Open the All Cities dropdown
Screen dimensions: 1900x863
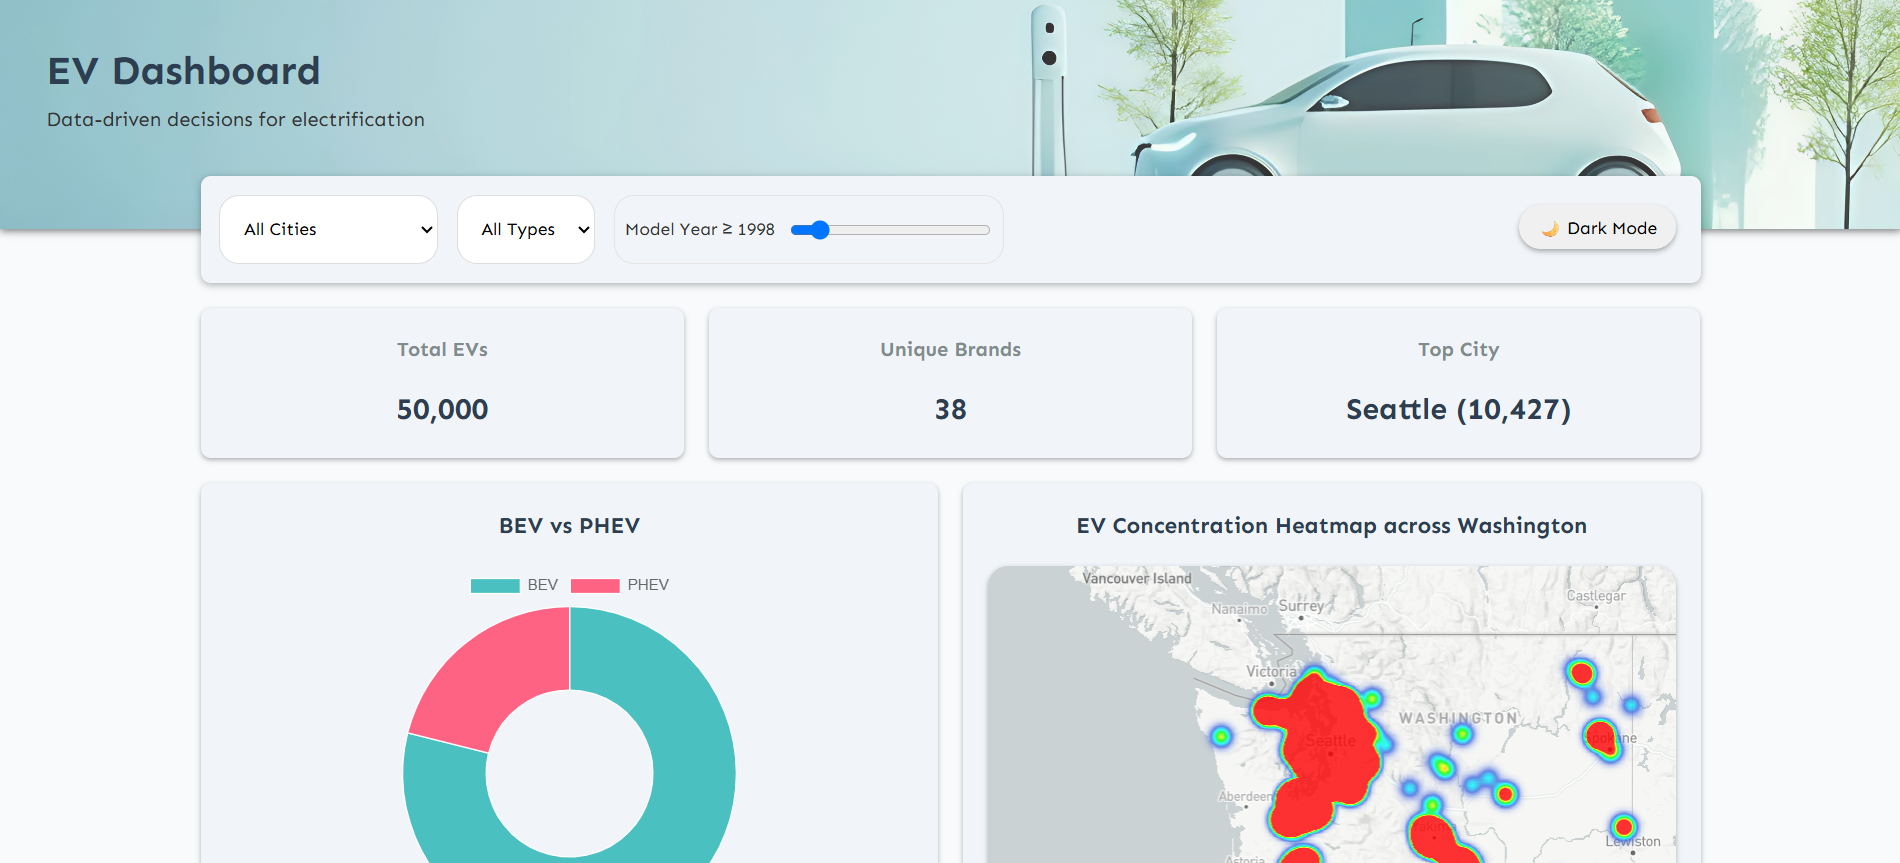point(328,229)
